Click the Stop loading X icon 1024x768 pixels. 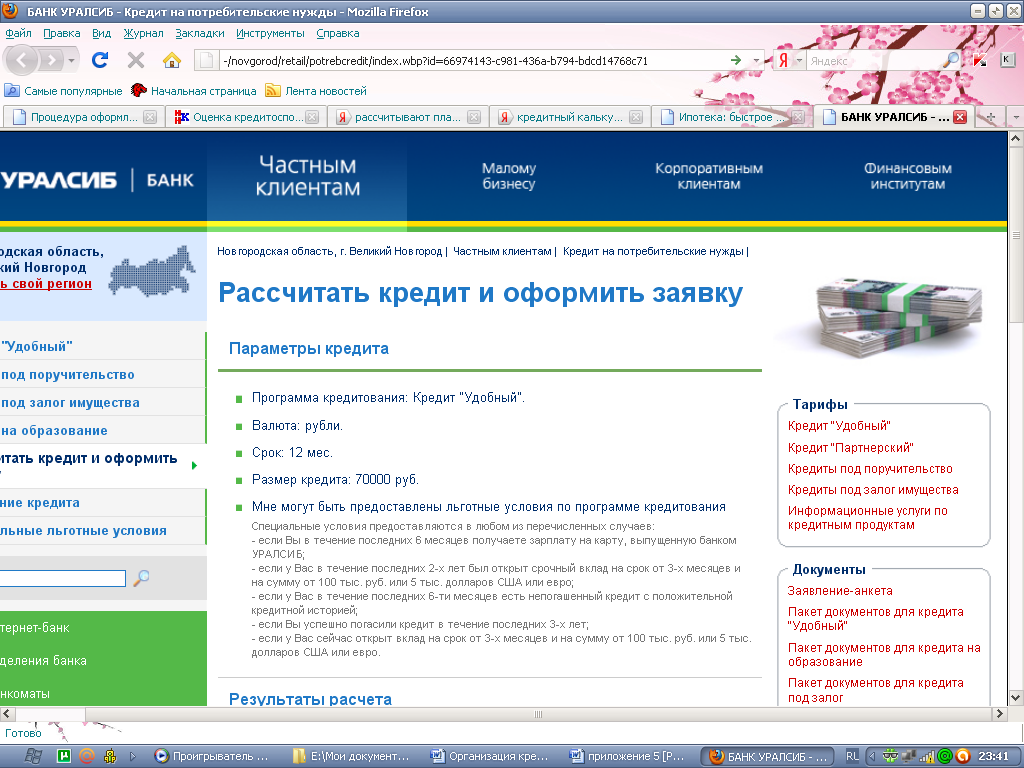[x=136, y=60]
